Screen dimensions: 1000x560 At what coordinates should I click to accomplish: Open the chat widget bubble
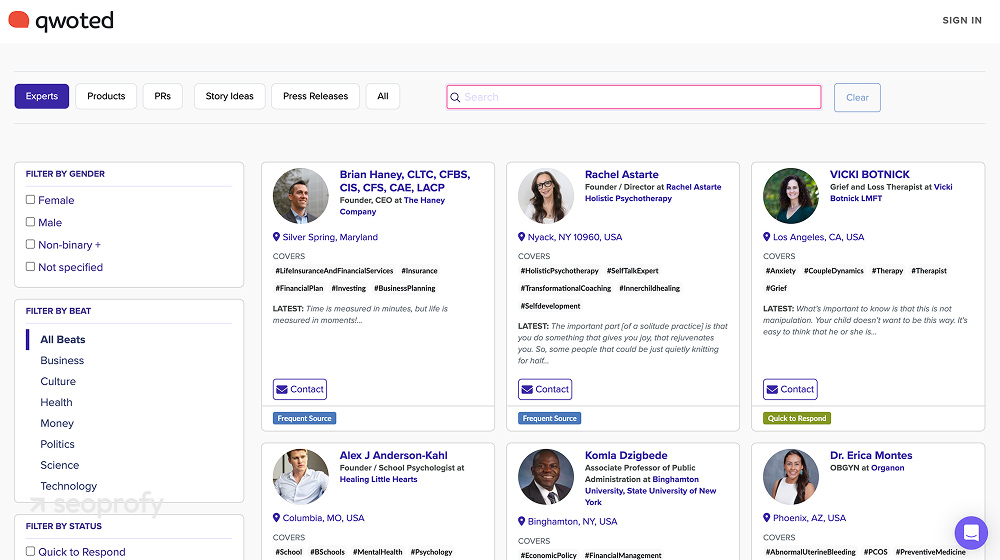(971, 532)
